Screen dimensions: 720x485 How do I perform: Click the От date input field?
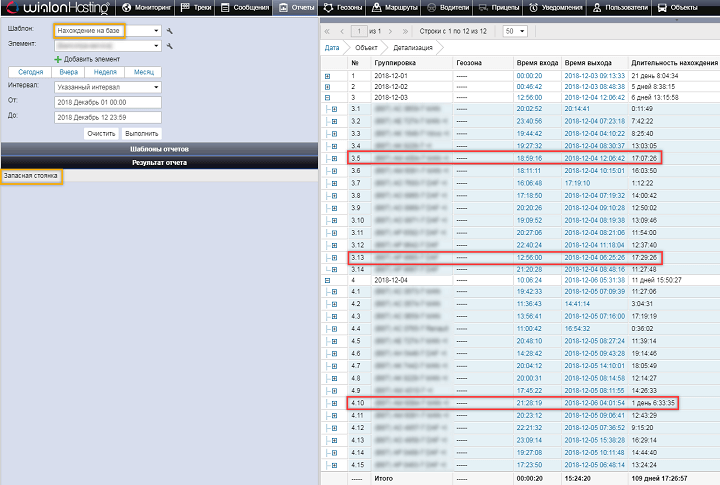tap(107, 102)
